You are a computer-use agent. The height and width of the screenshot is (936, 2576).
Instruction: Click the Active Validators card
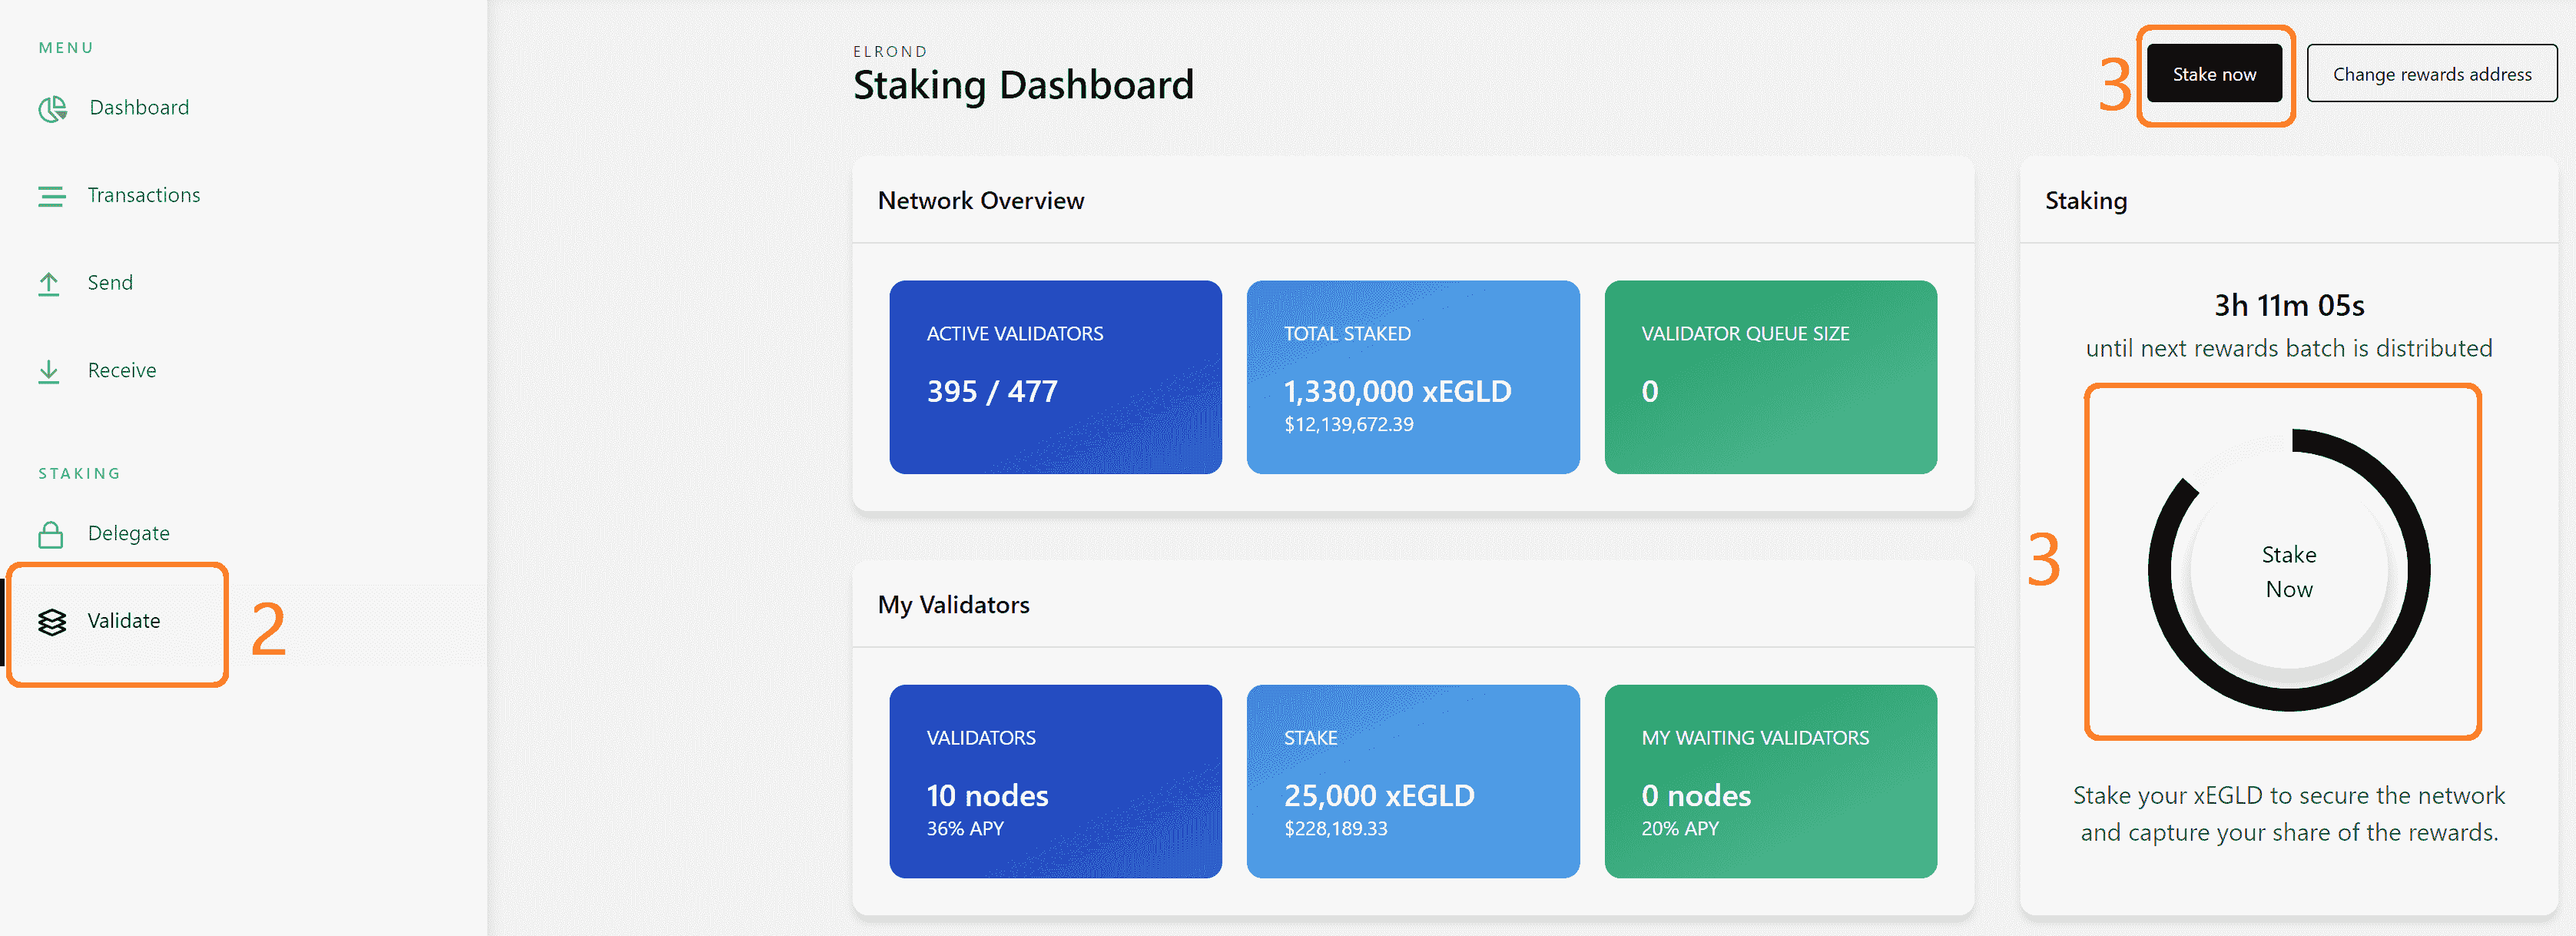click(x=1055, y=377)
